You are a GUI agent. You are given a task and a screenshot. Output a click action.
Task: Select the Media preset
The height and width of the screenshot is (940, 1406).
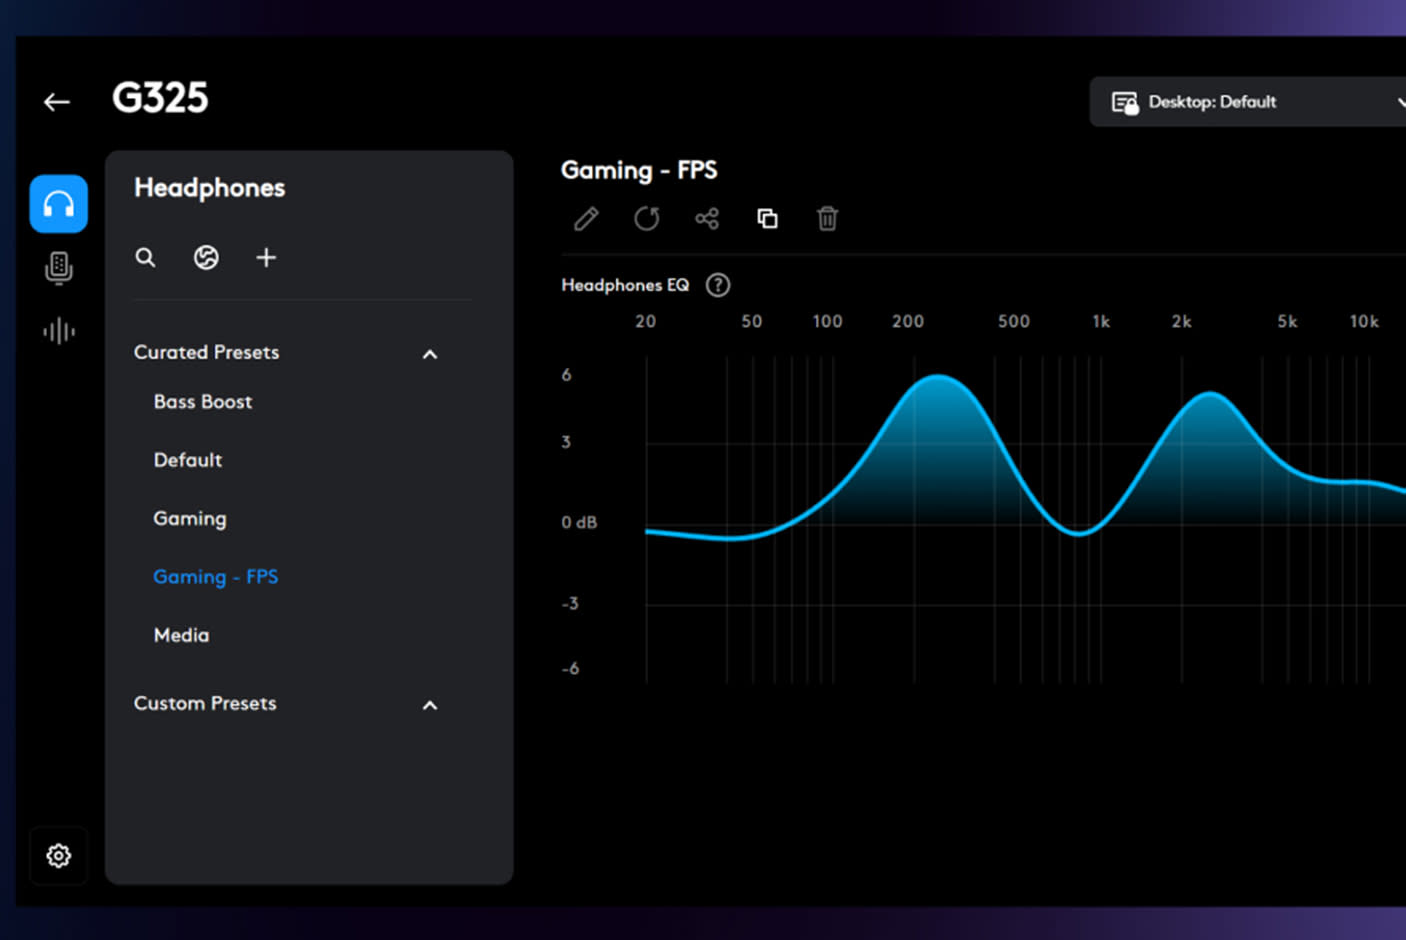[x=181, y=635]
